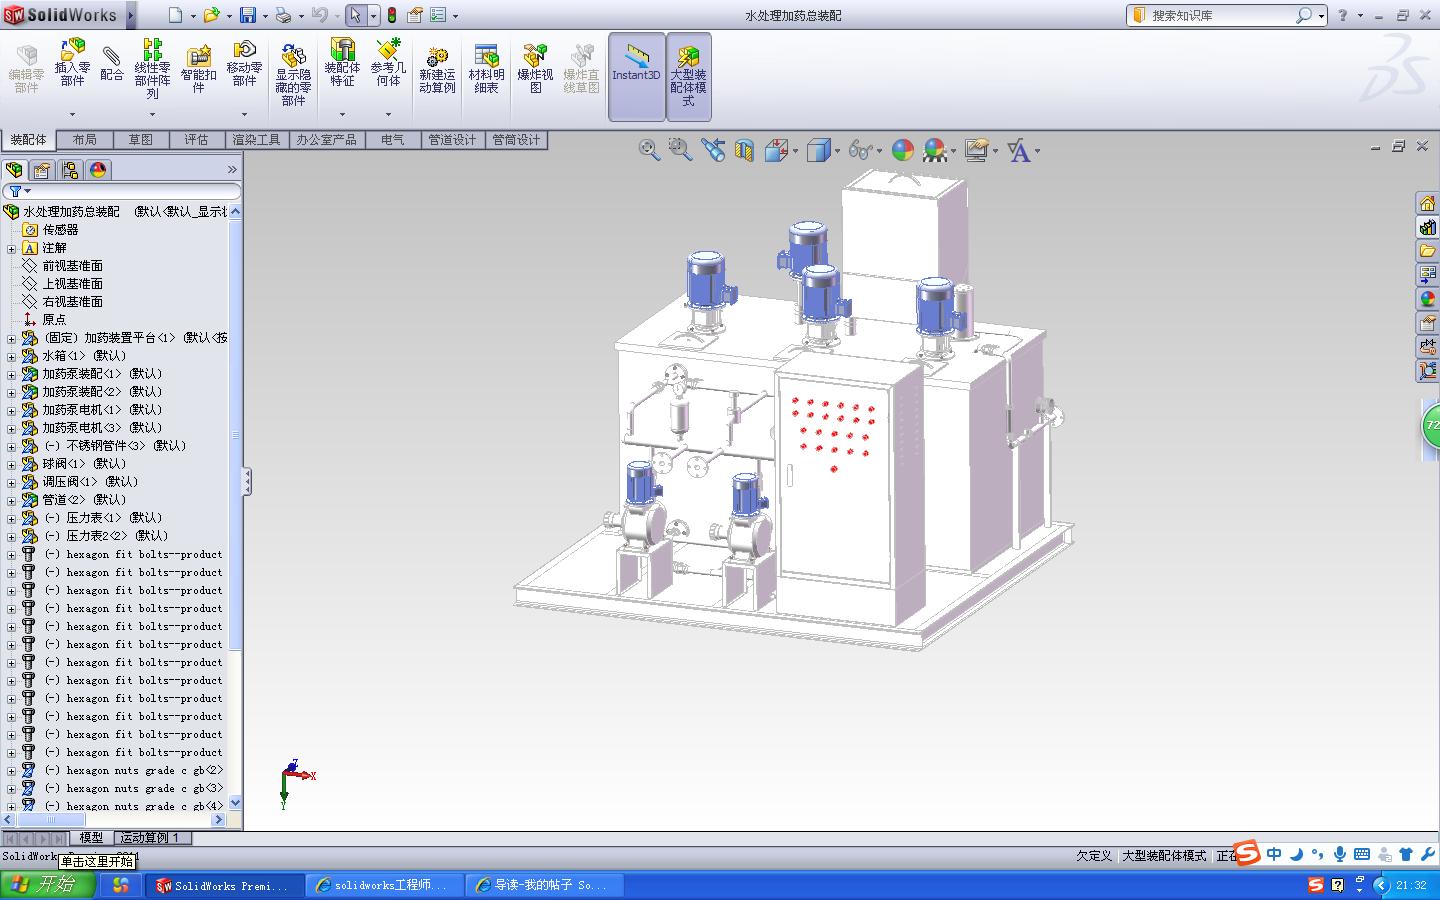
Task: Select Reference Geometry (参考几何体) tool
Action: [388, 62]
